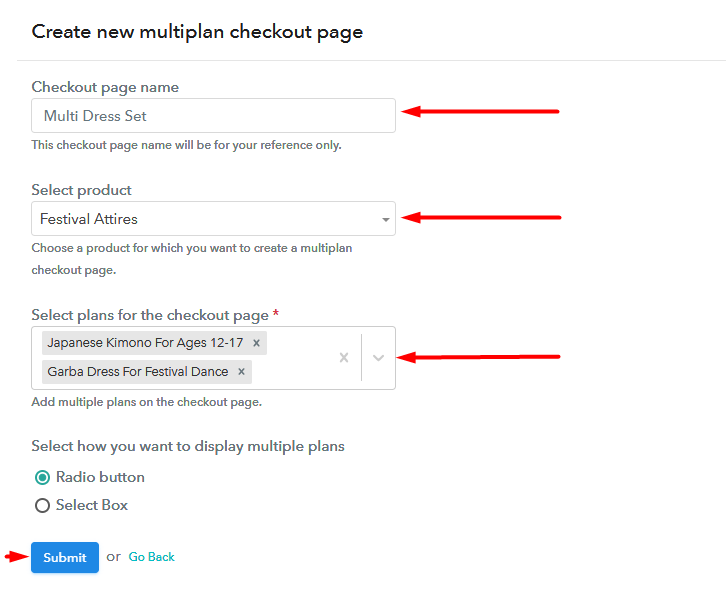
Task: Click the 'Select product' label
Action: pos(81,190)
